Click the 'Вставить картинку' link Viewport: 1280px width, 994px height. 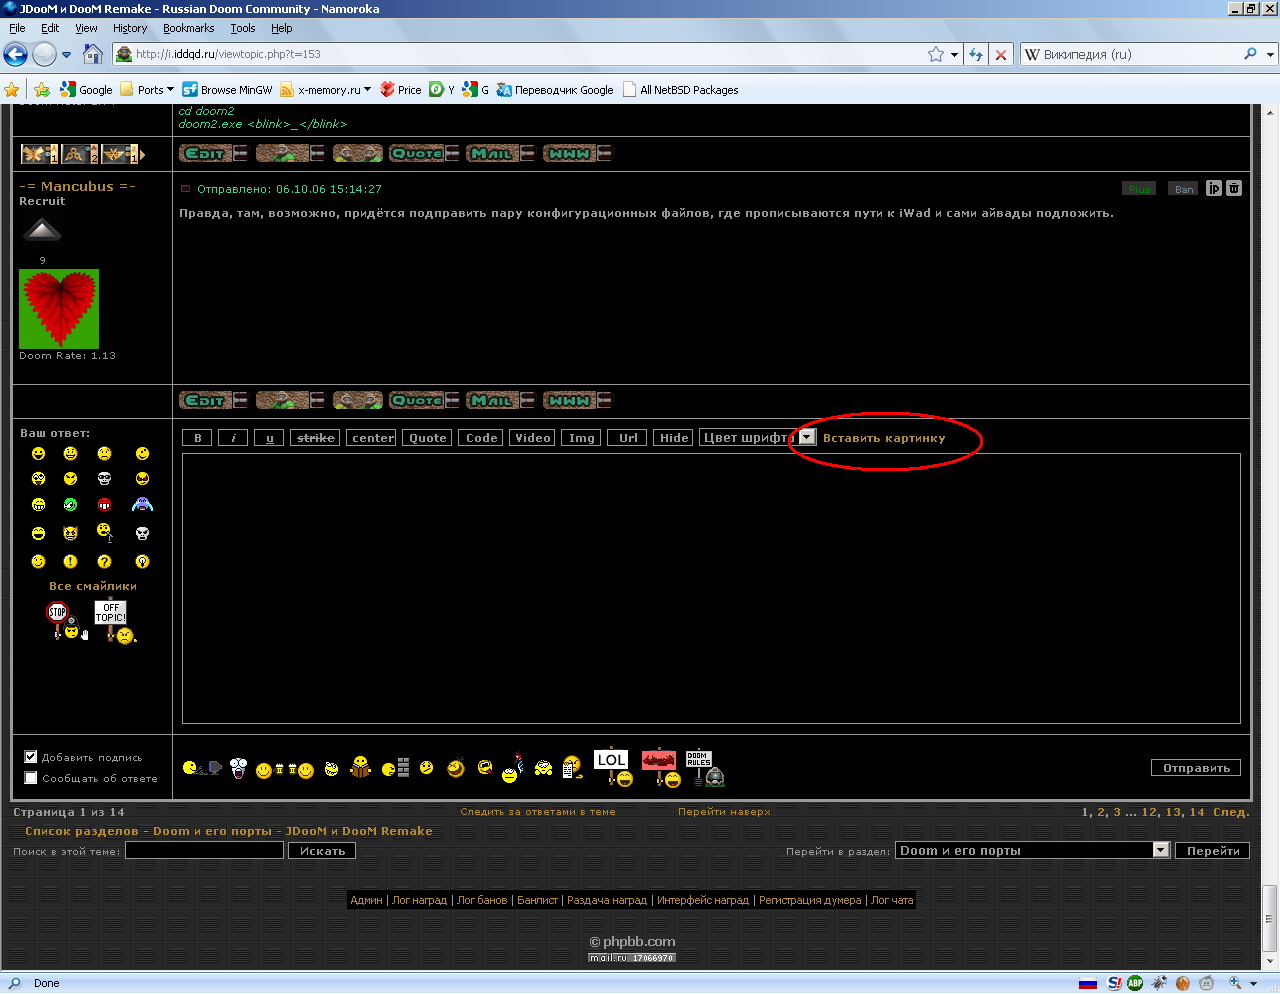tap(884, 438)
